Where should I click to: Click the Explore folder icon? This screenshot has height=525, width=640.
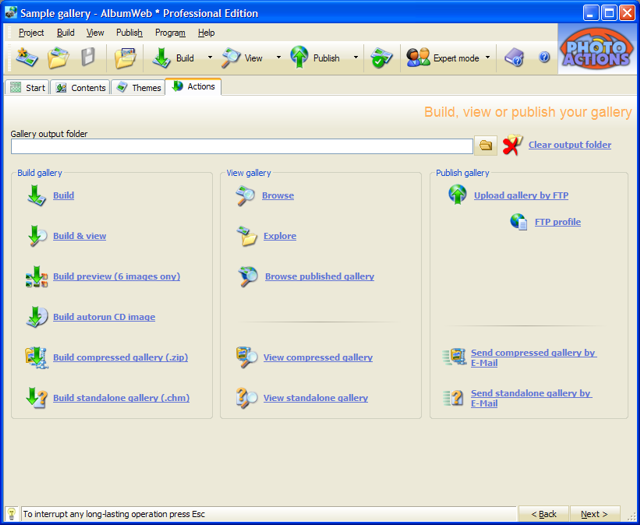[247, 236]
